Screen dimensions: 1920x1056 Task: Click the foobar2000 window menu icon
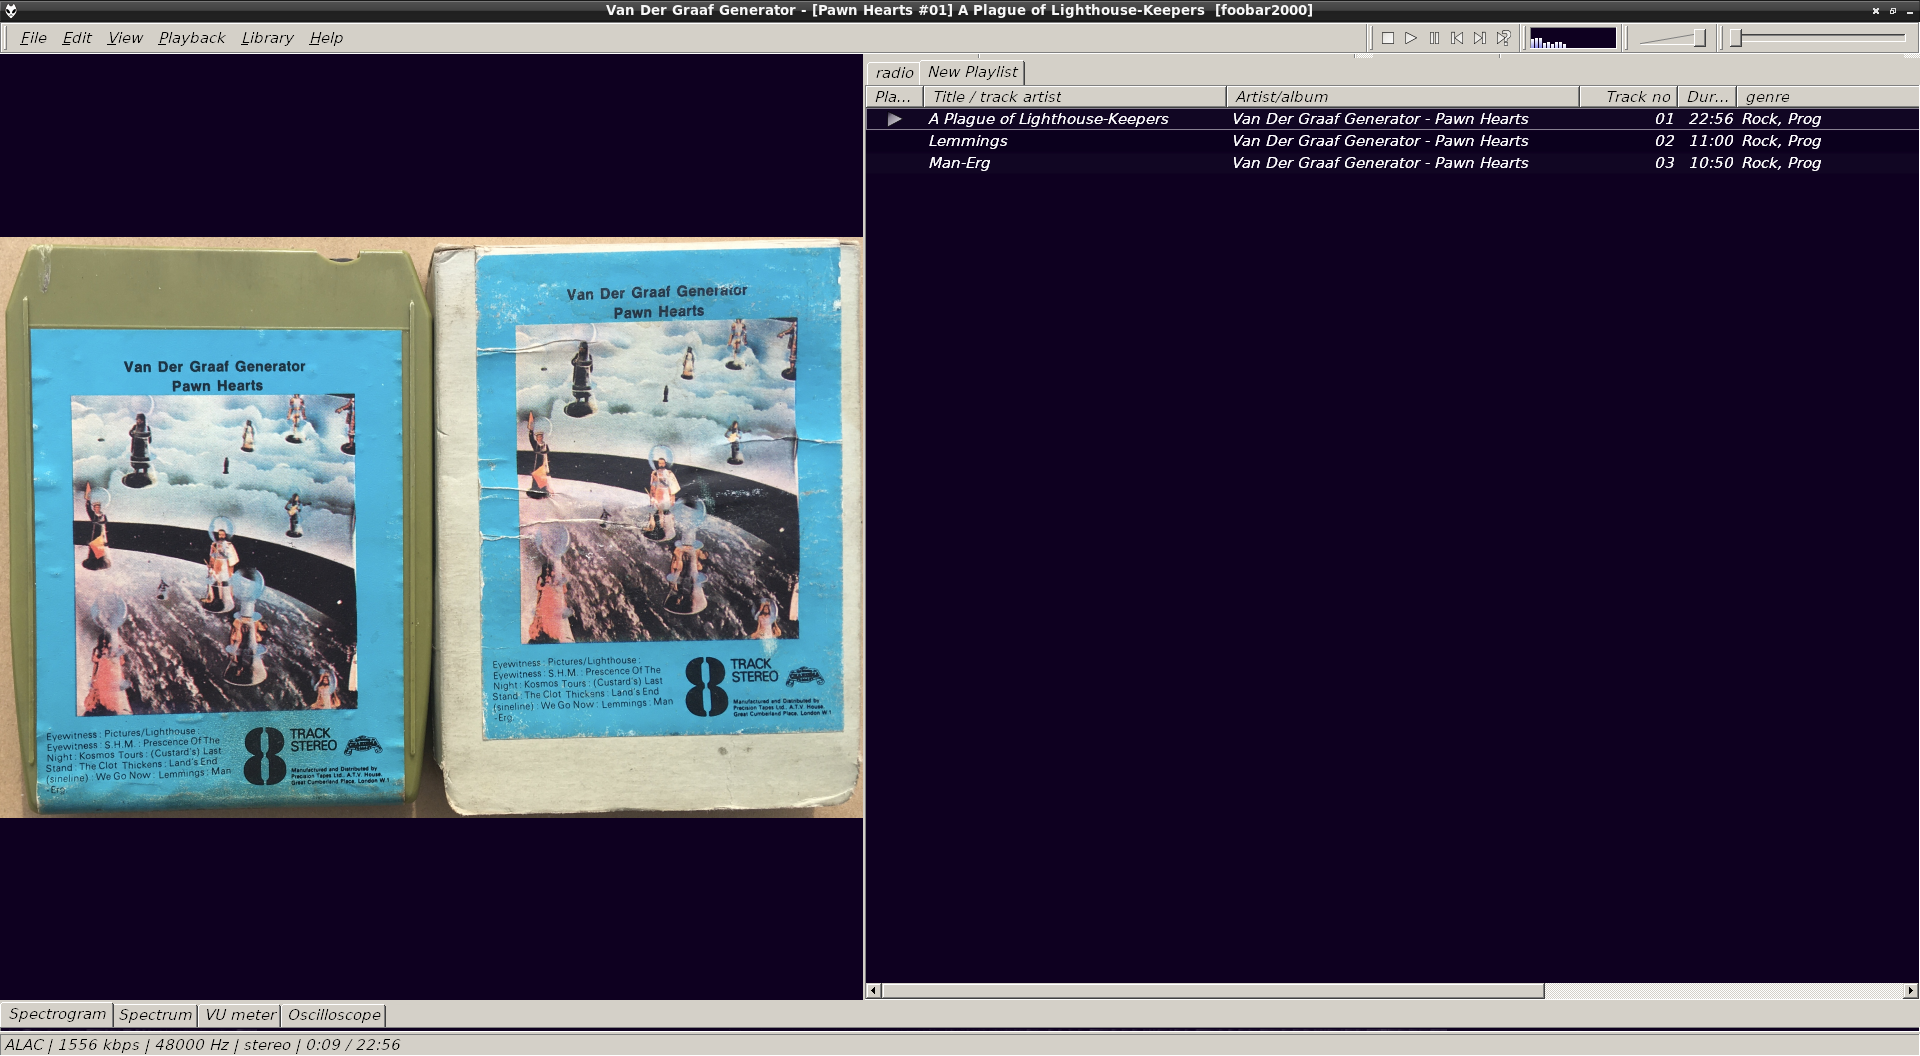(x=11, y=10)
